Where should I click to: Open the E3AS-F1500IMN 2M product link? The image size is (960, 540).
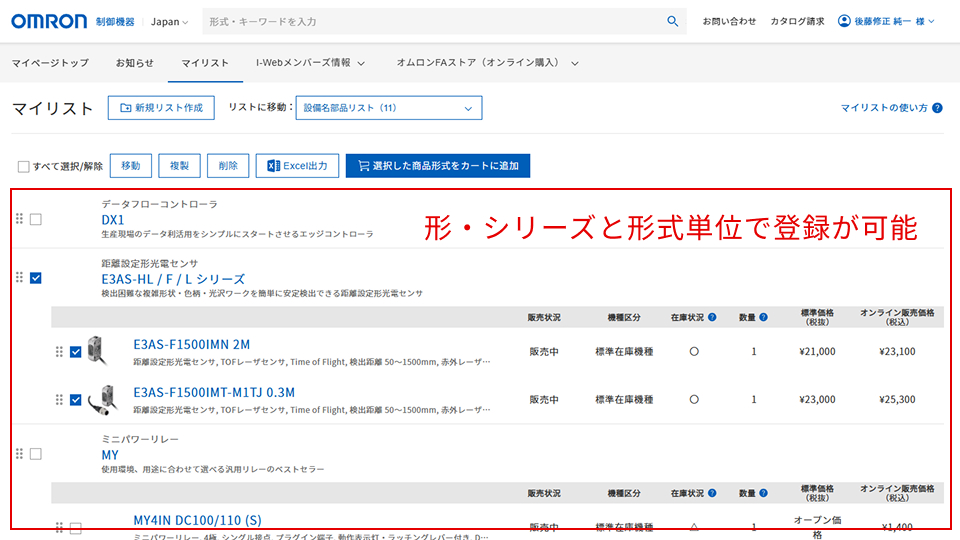(x=192, y=344)
